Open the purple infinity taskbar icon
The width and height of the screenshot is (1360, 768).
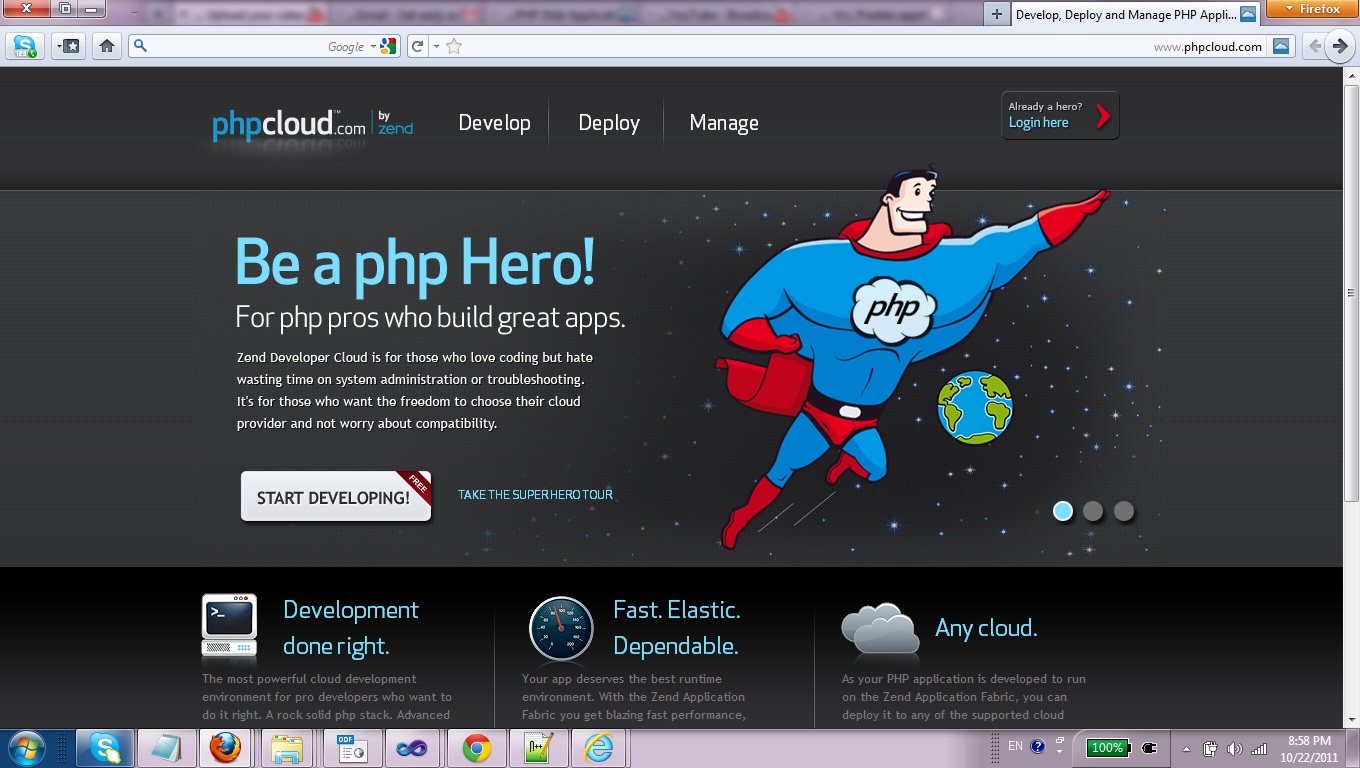tap(412, 748)
